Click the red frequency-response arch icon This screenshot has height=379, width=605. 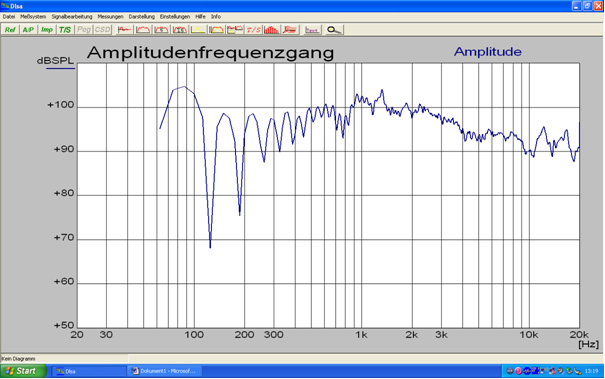click(143, 30)
